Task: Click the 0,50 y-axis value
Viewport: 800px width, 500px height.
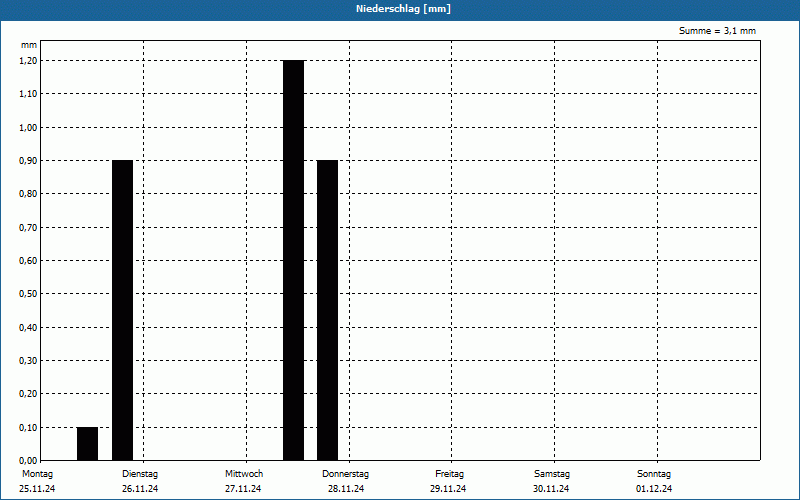Action: [x=28, y=294]
